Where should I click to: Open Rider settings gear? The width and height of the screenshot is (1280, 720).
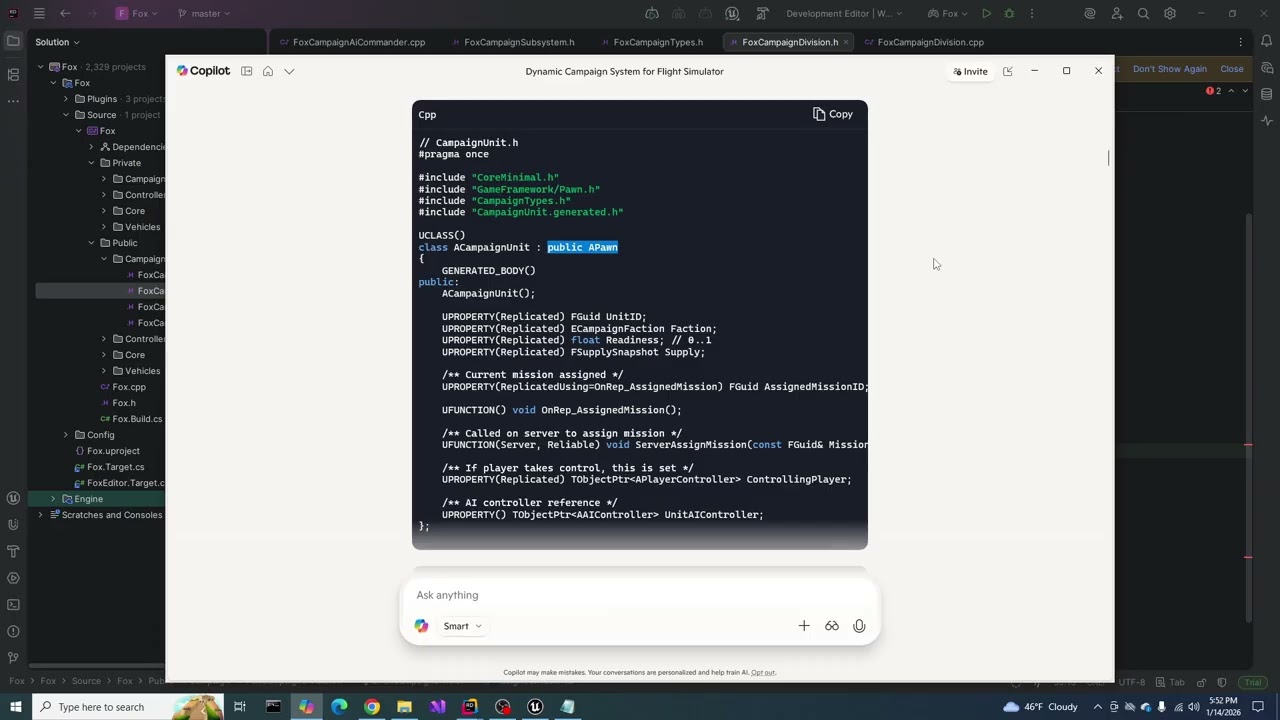tap(1170, 14)
